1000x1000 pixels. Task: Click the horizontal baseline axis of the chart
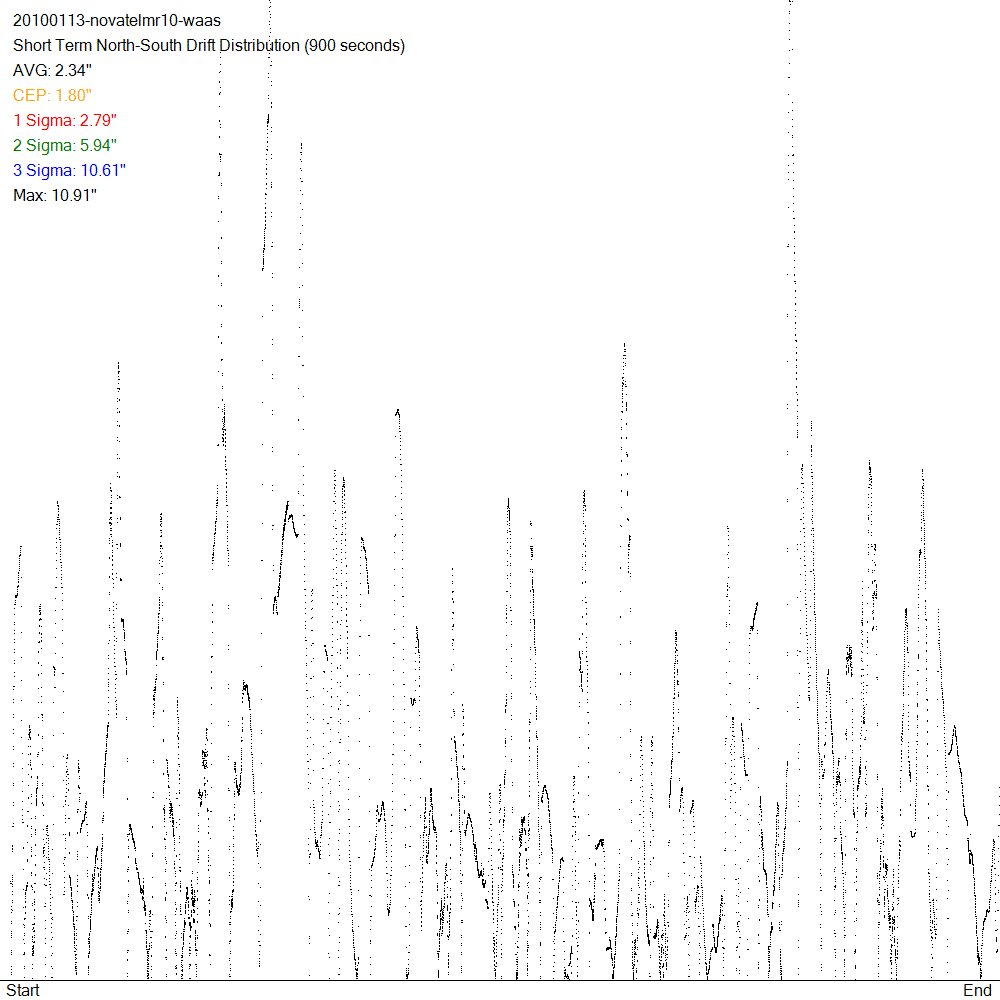[500, 980]
